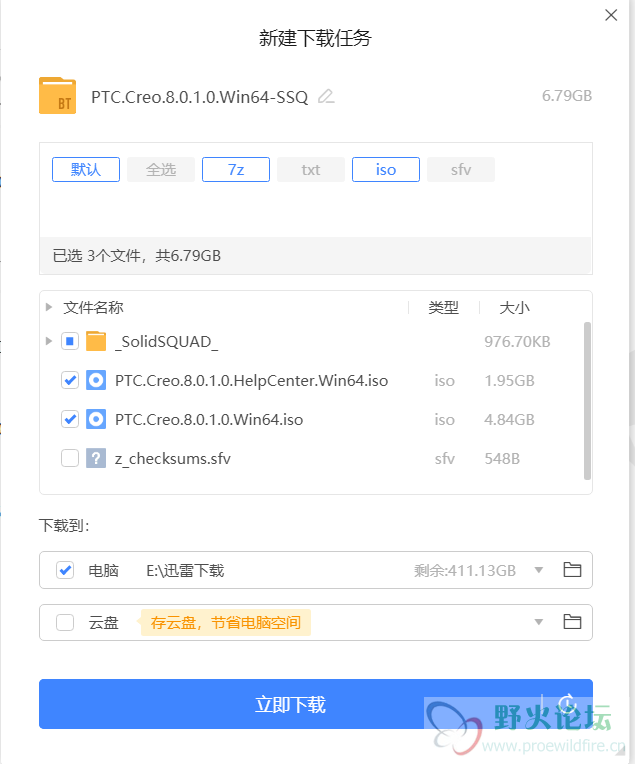Image resolution: width=635 pixels, height=764 pixels.
Task: Toggle the _SolidSQUAD_ folder checkbox
Action: pyautogui.click(x=70, y=341)
